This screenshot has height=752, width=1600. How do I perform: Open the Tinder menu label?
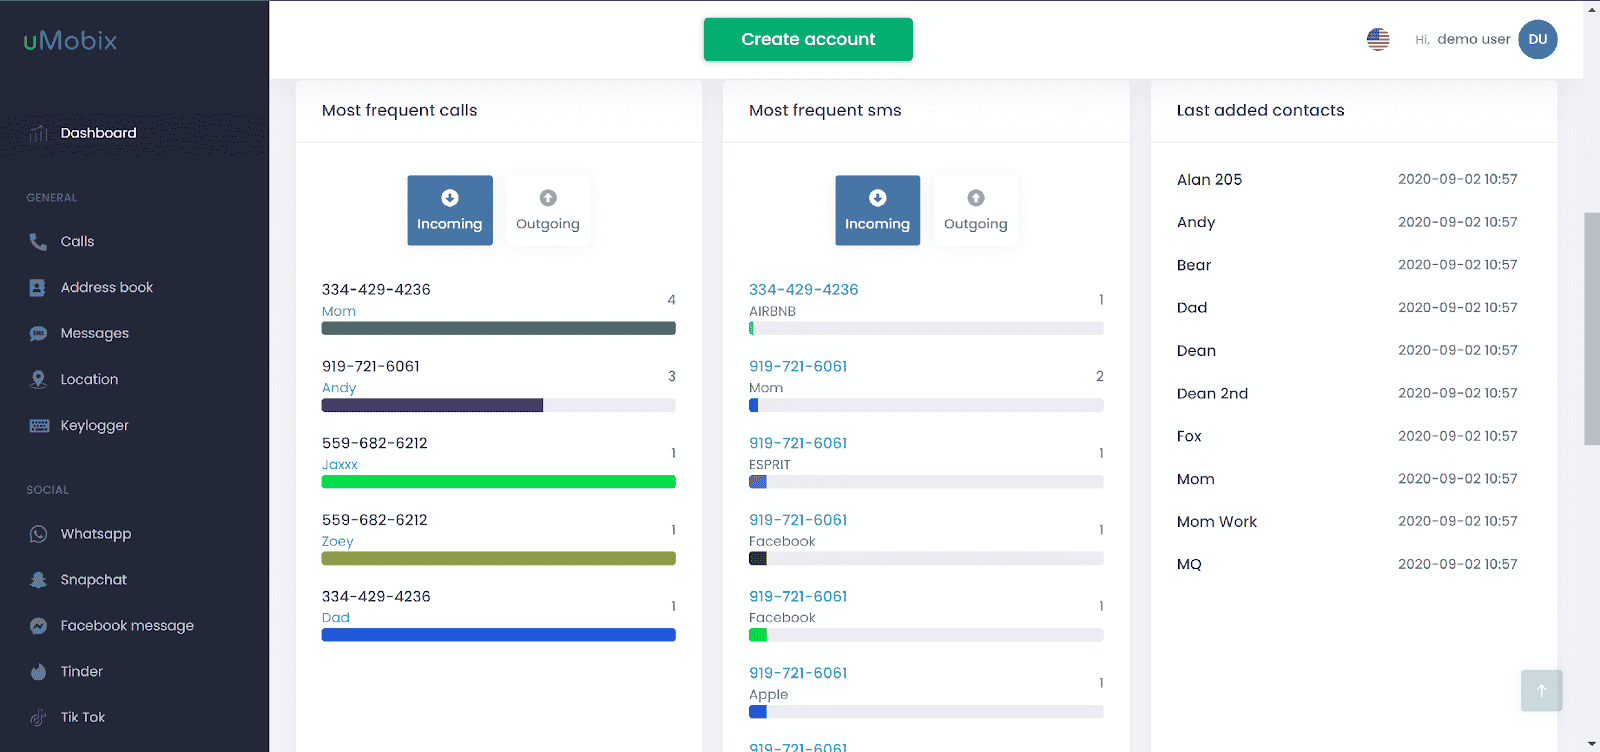[81, 672]
